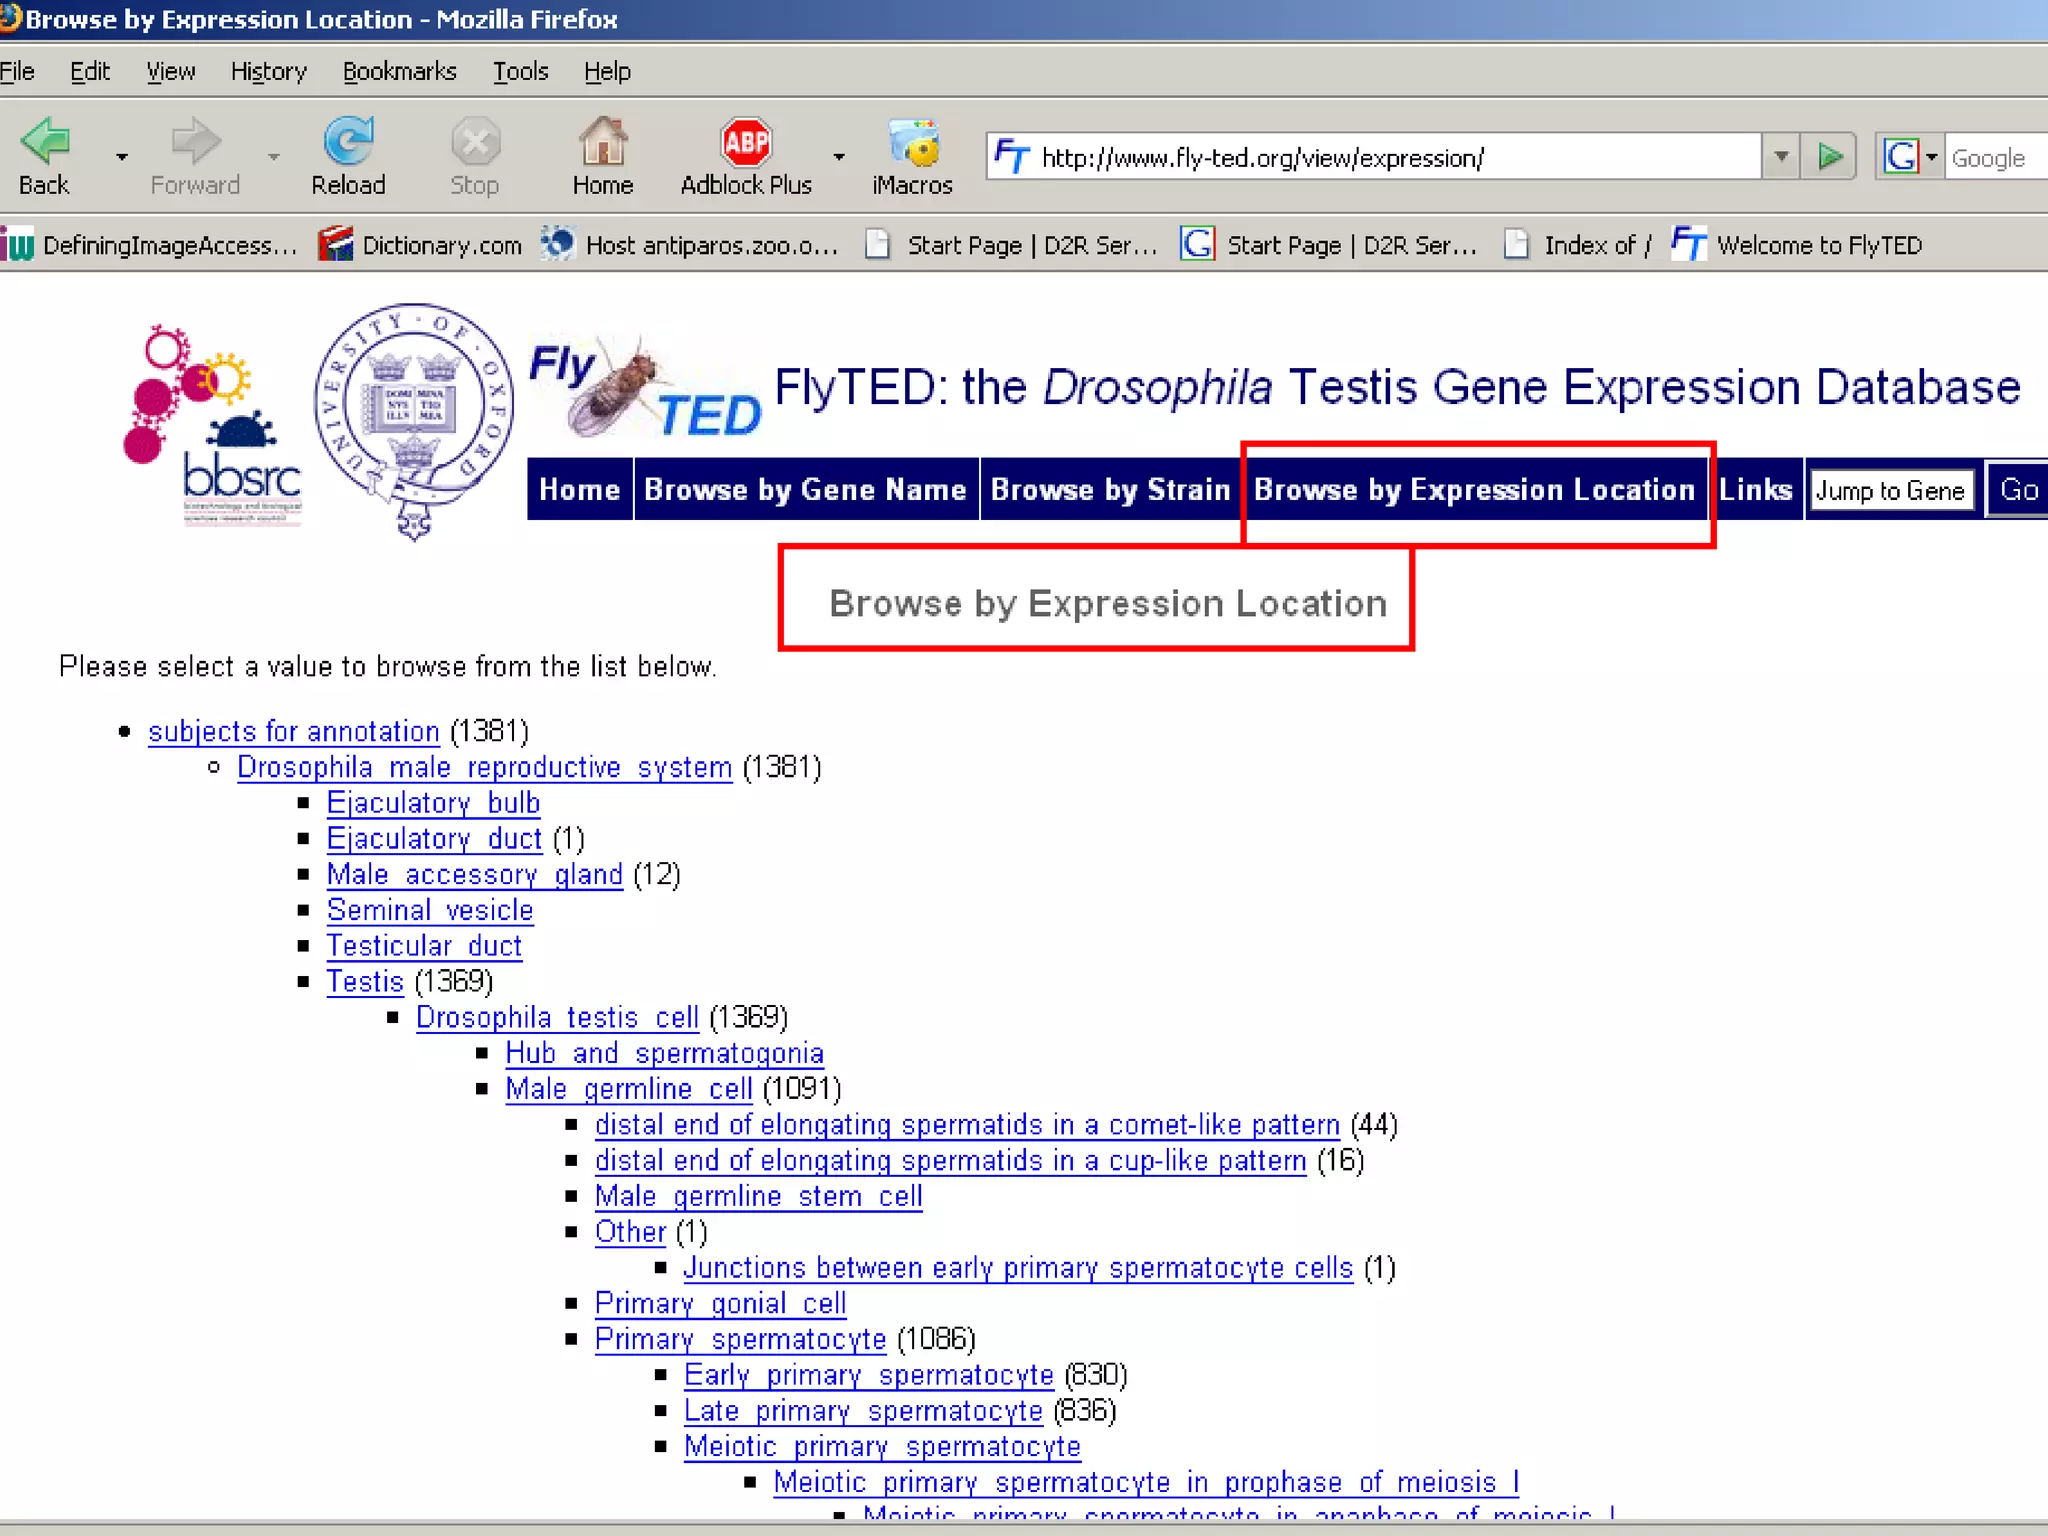This screenshot has width=2048, height=1536.
Task: Click the Home house icon
Action: (603, 142)
